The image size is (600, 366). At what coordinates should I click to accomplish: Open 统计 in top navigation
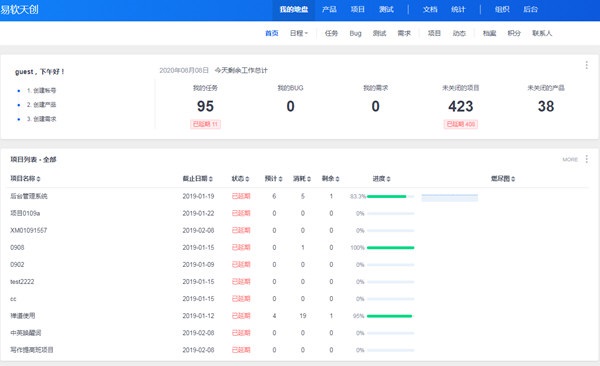coord(458,10)
